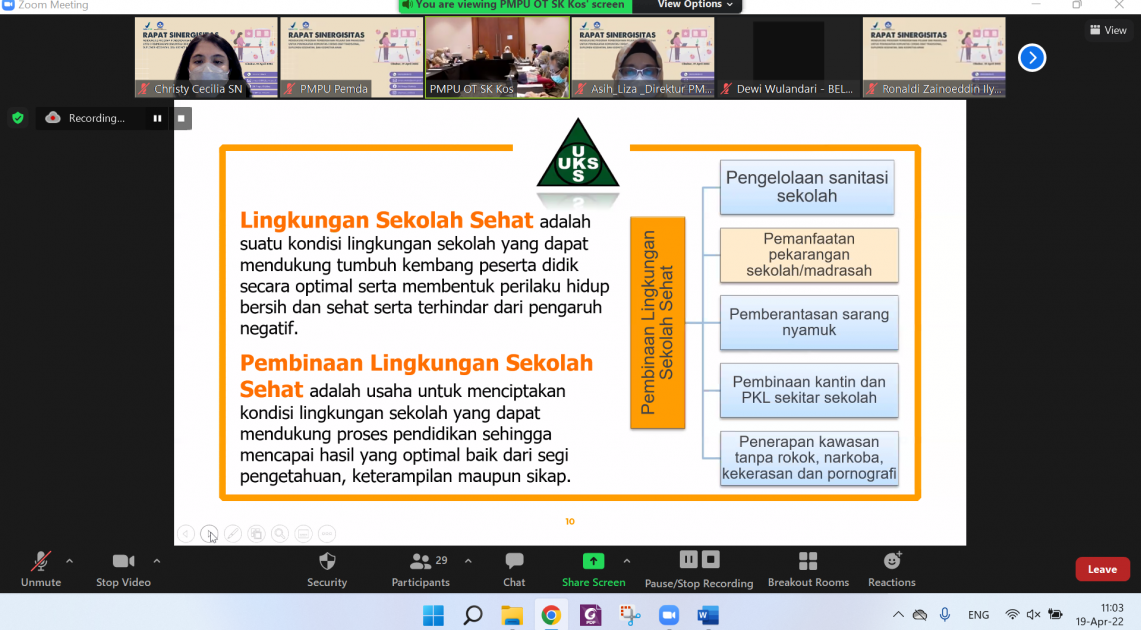The height and width of the screenshot is (630, 1141).
Task: Stop Video camera button
Action: [x=123, y=568]
